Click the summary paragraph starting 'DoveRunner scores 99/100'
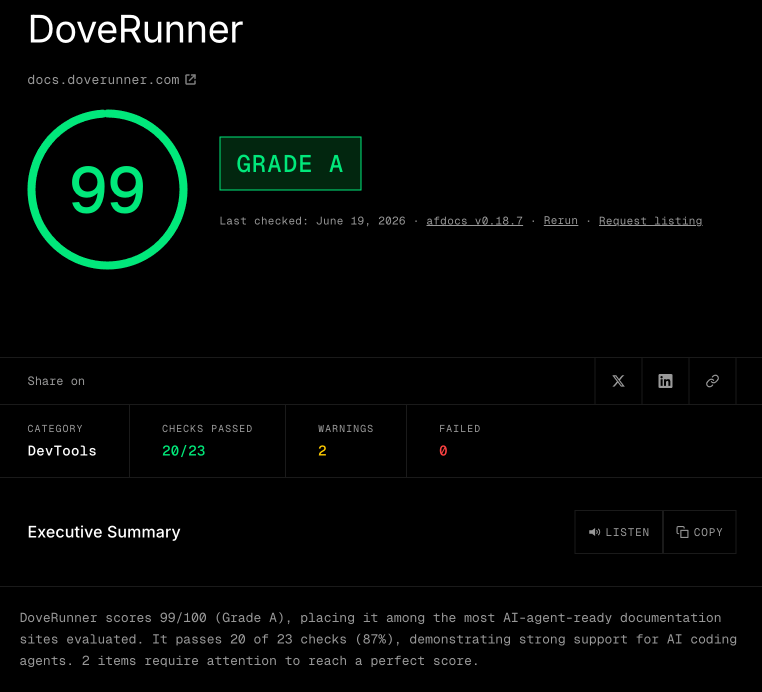Screen dimensions: 762x692 pyautogui.click(x=378, y=640)
